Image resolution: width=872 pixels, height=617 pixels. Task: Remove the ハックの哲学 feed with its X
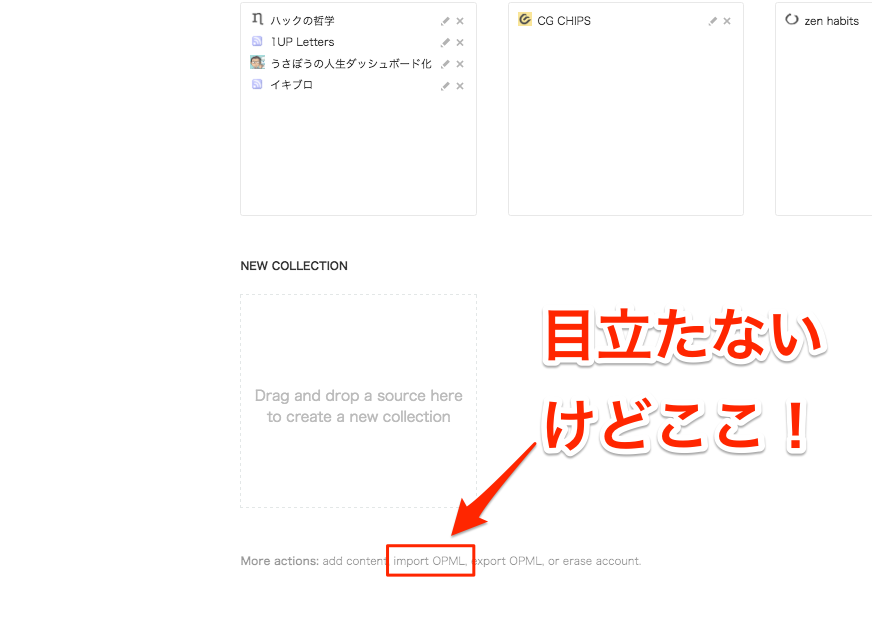point(460,21)
